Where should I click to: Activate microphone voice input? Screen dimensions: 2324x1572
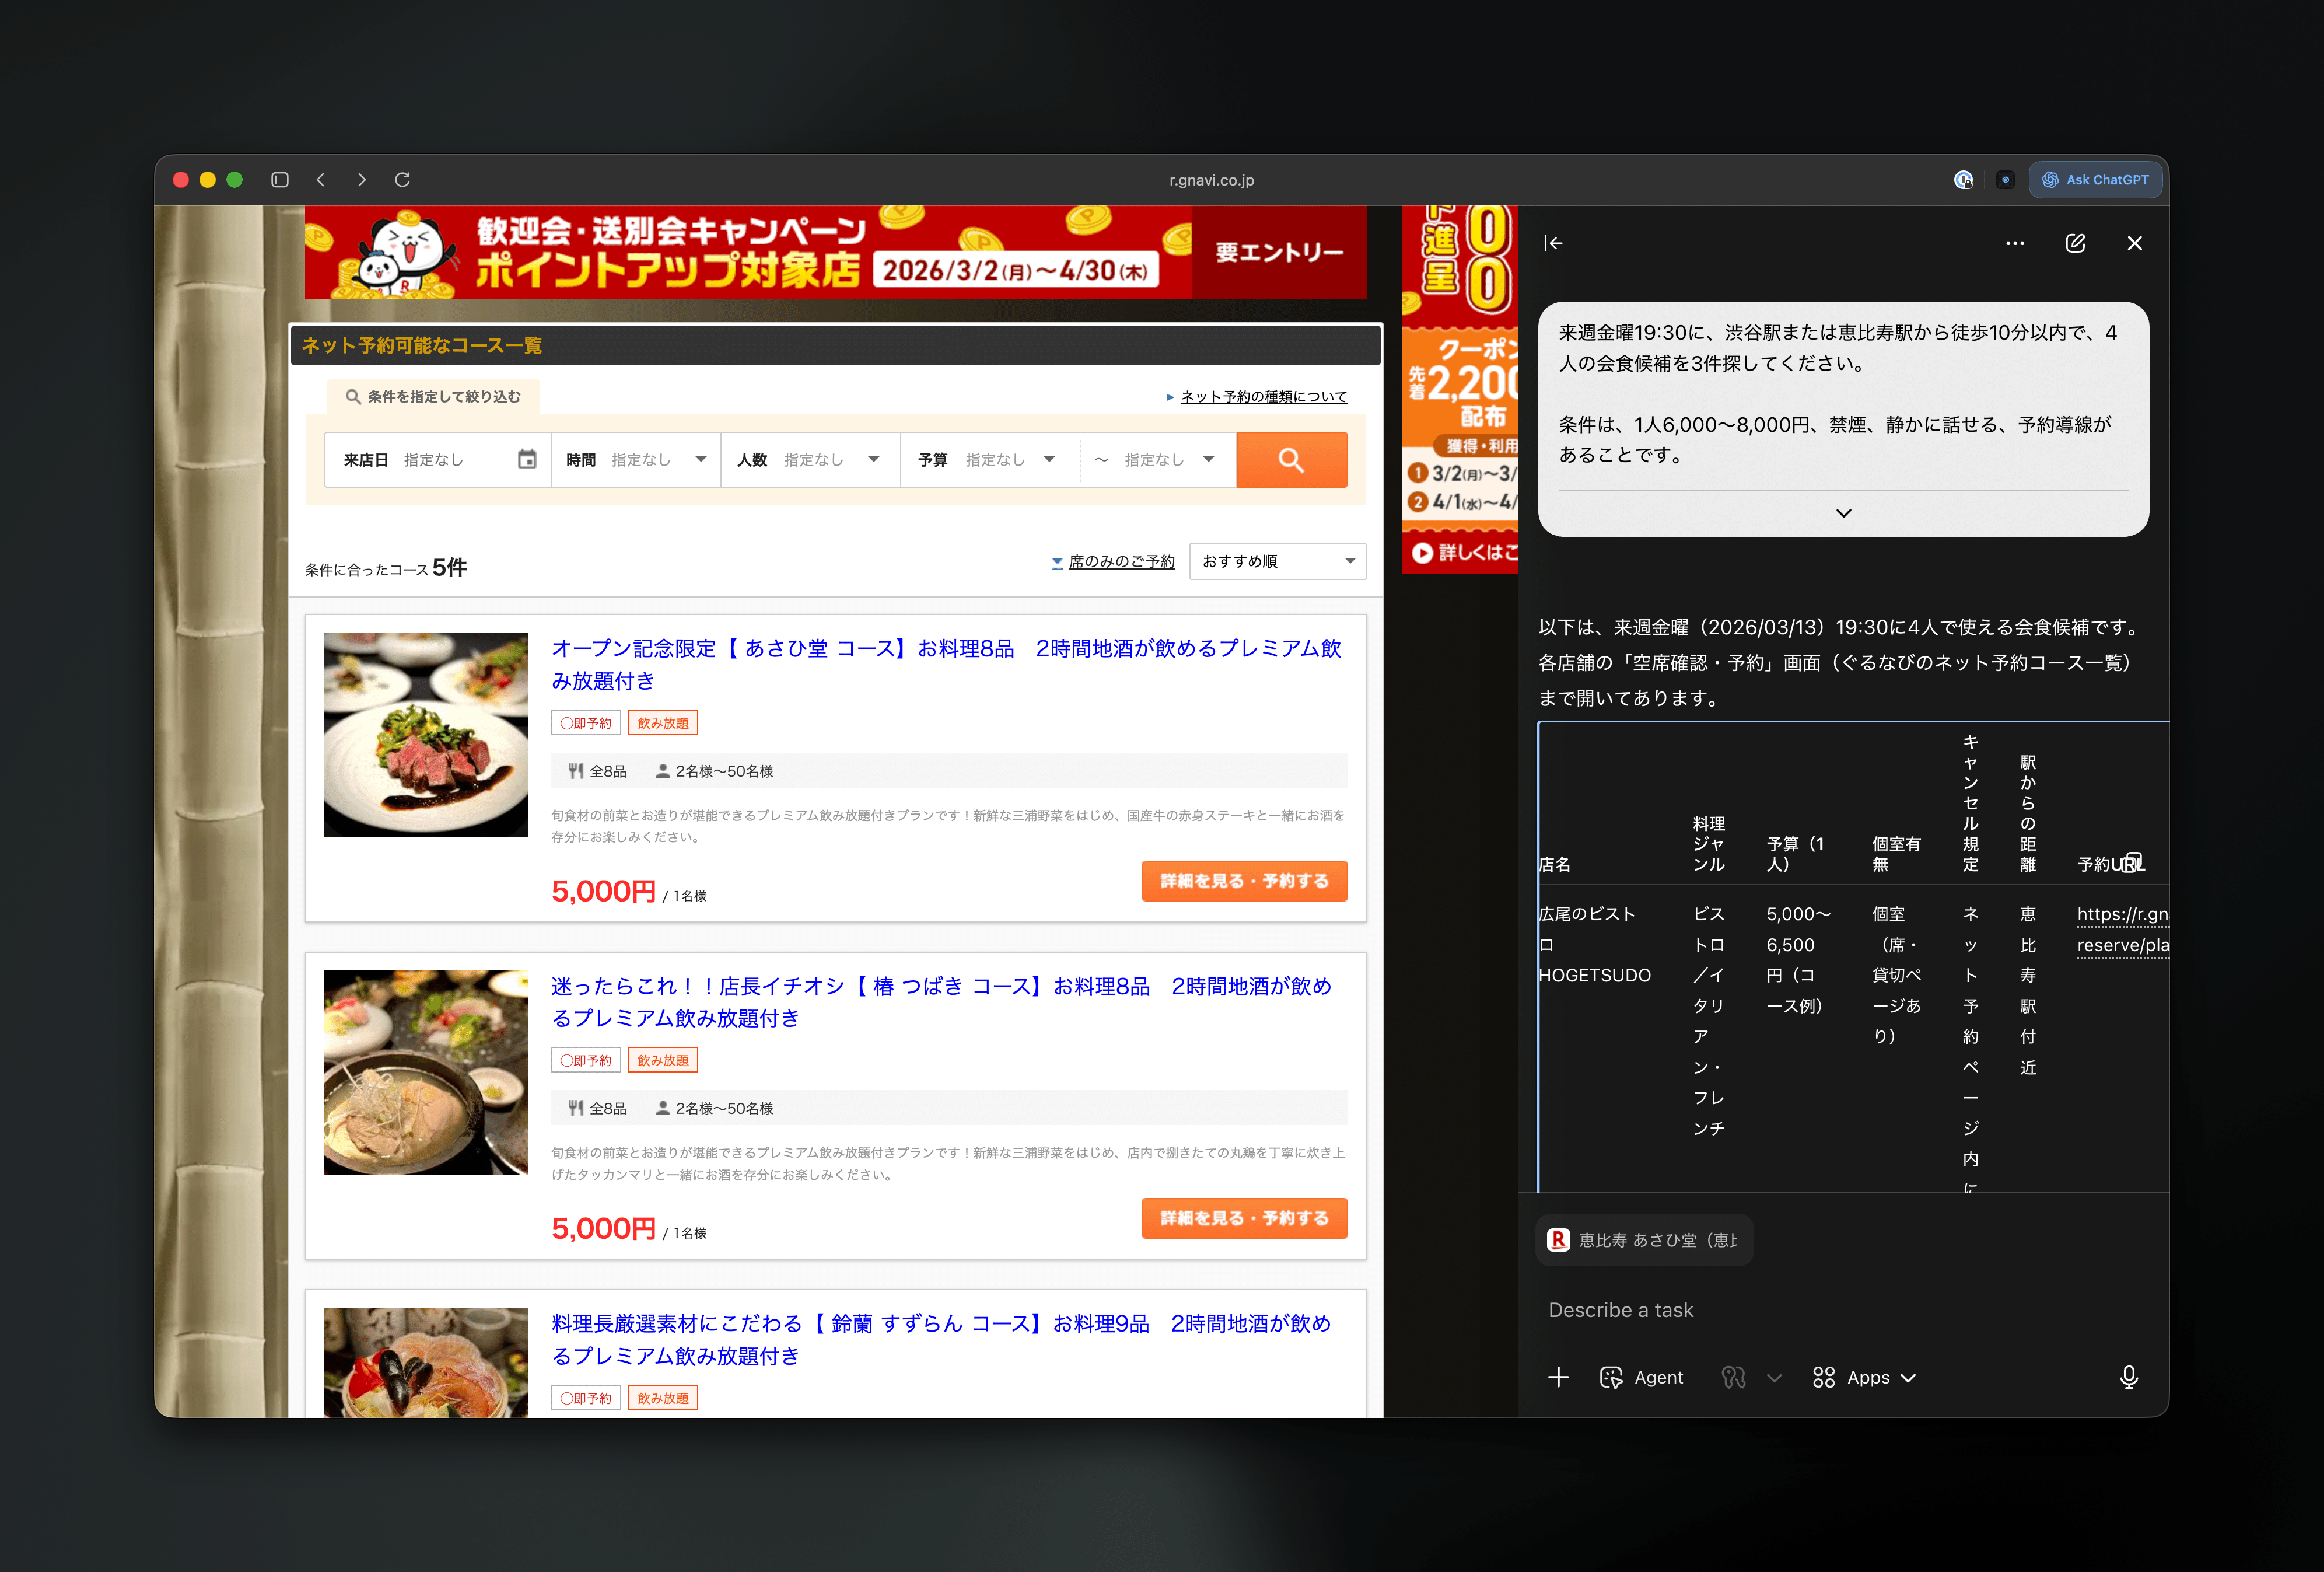(2128, 1377)
